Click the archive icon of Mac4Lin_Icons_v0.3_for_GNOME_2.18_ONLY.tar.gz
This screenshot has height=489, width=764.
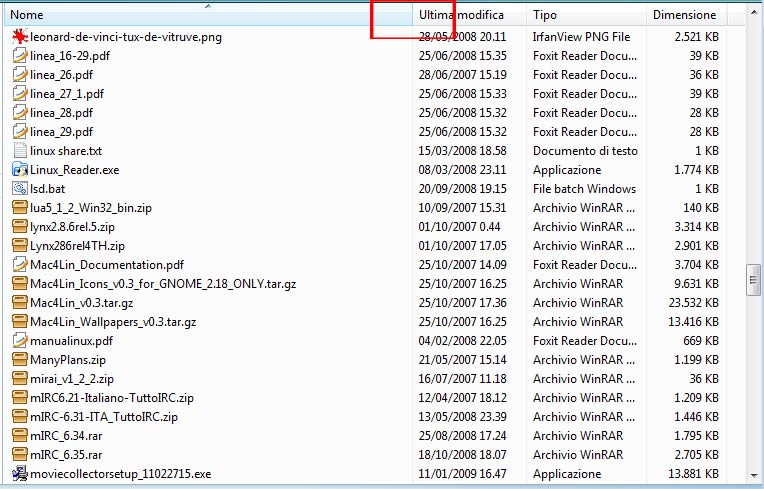20,283
